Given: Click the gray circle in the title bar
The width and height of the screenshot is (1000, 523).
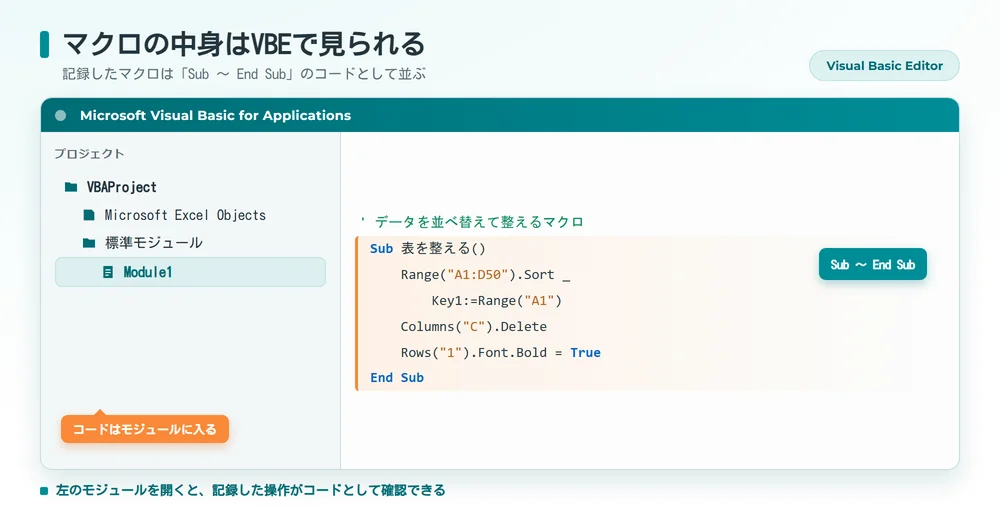Looking at the screenshot, I should click(61, 115).
